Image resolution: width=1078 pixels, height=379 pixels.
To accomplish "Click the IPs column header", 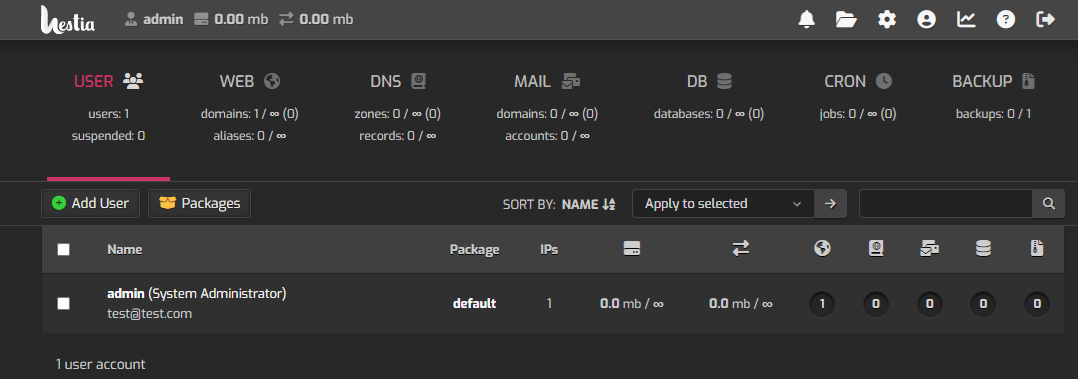I will (549, 249).
